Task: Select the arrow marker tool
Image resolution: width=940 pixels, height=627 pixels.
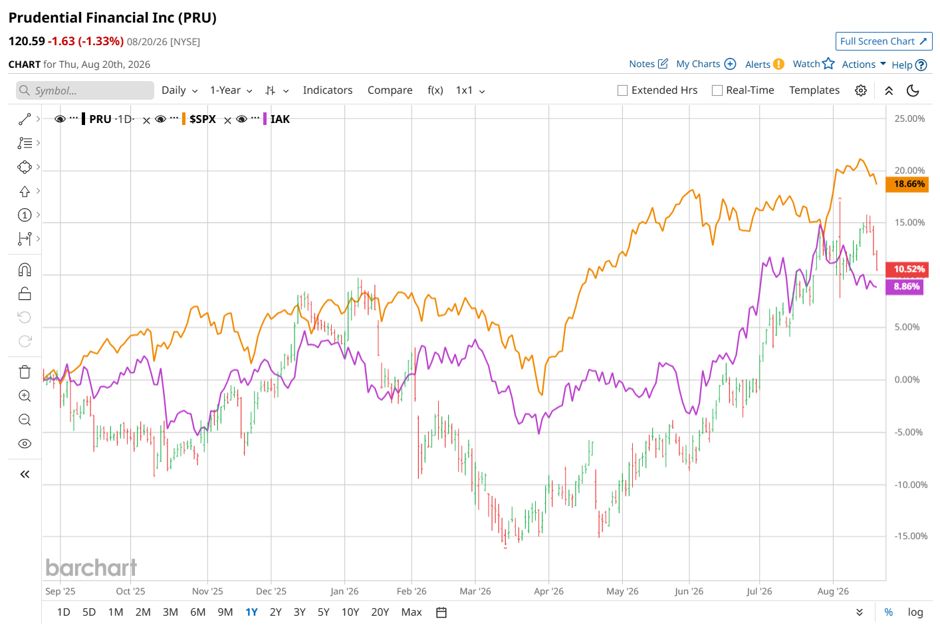Action: point(25,191)
